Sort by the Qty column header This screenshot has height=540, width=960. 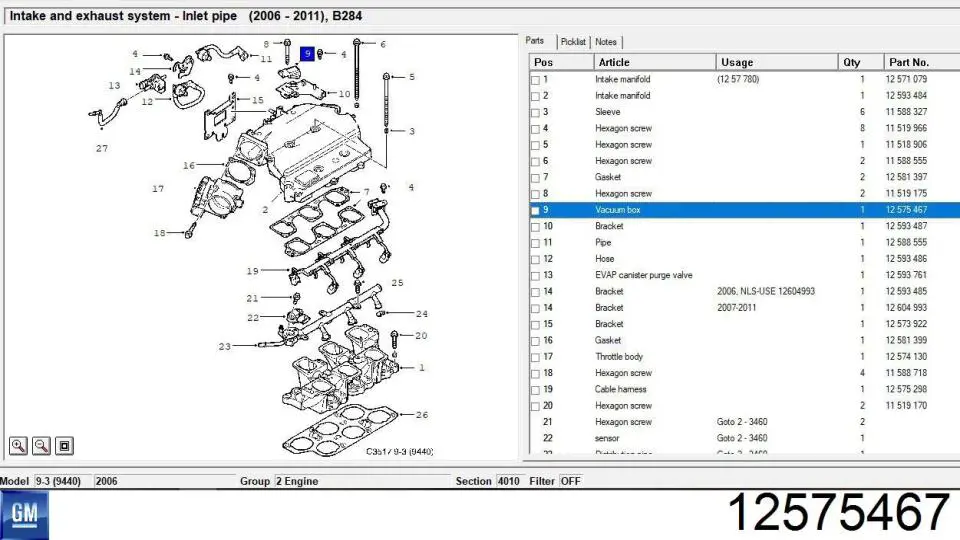pyautogui.click(x=861, y=62)
